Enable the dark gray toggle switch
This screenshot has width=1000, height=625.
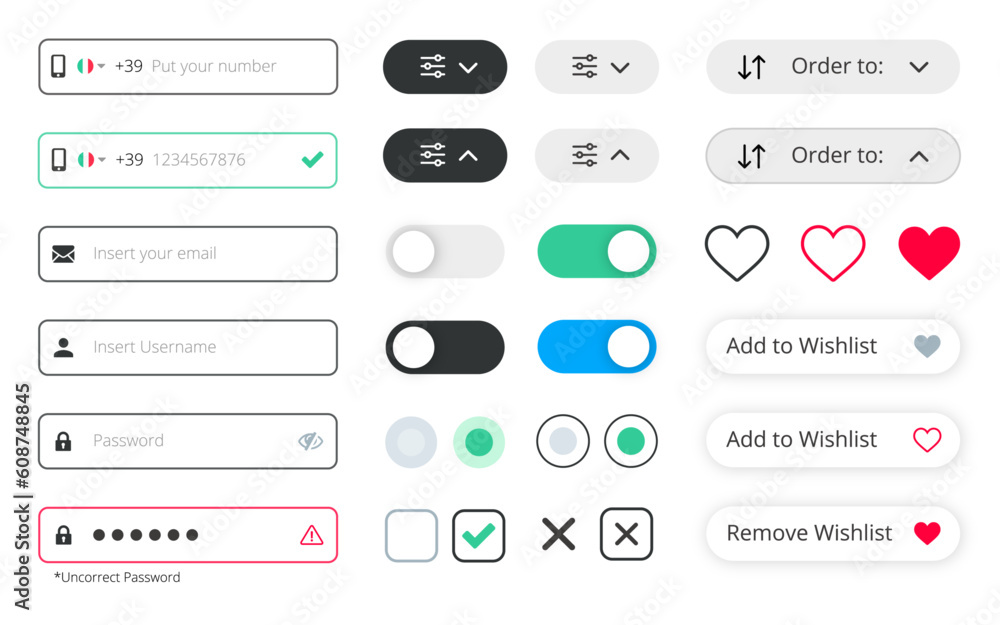(445, 347)
